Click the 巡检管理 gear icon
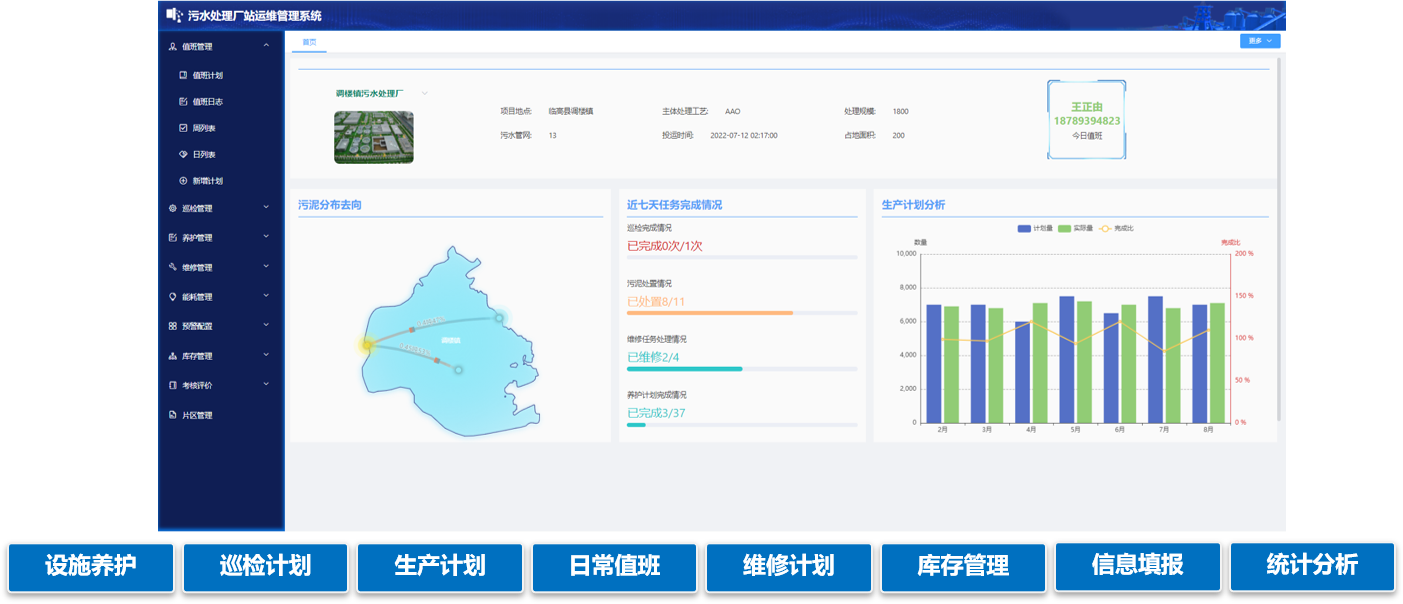The image size is (1403, 604). (173, 209)
